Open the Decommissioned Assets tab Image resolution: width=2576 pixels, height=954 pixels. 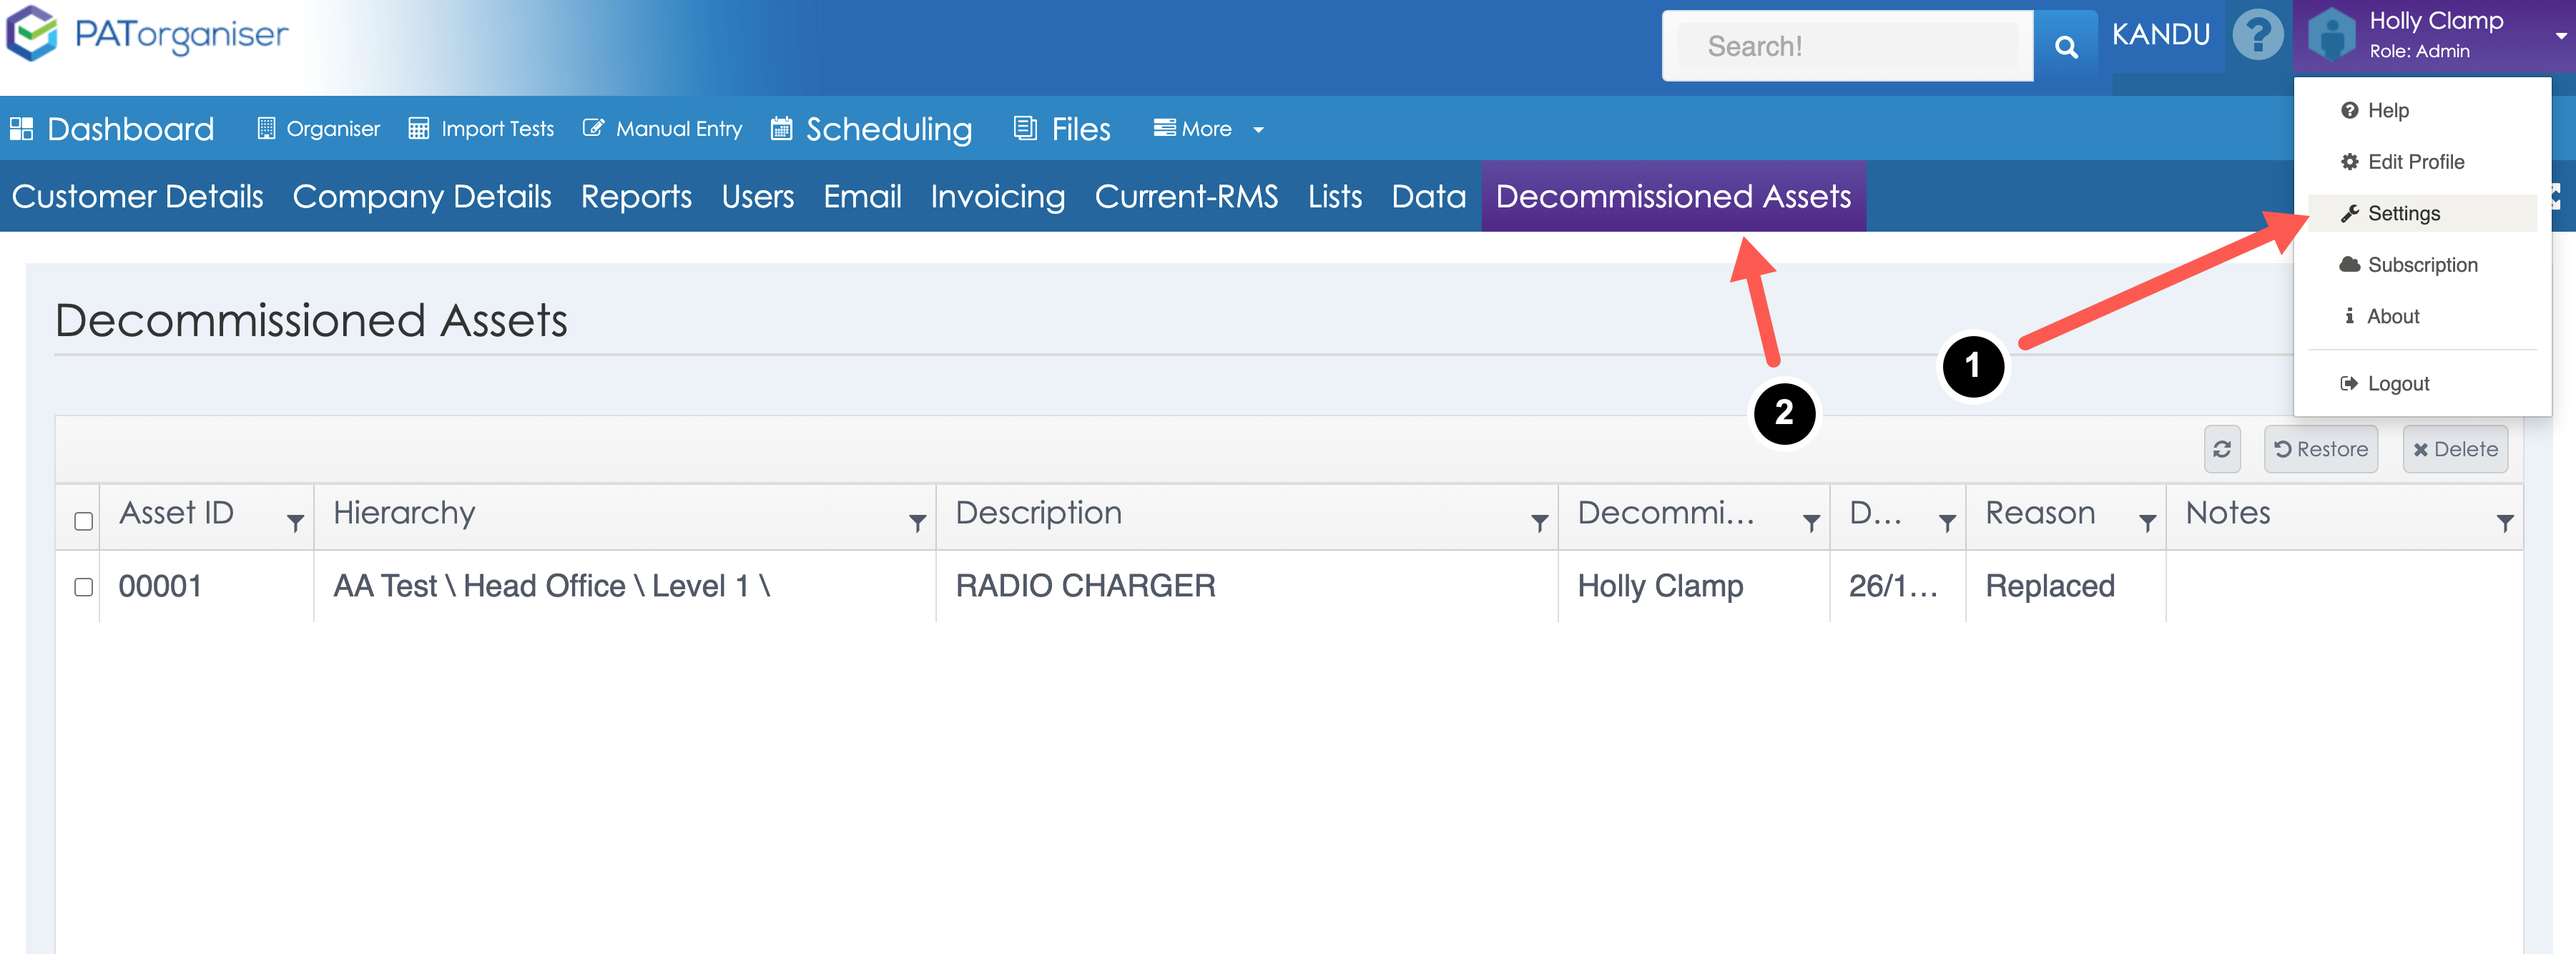point(1672,197)
